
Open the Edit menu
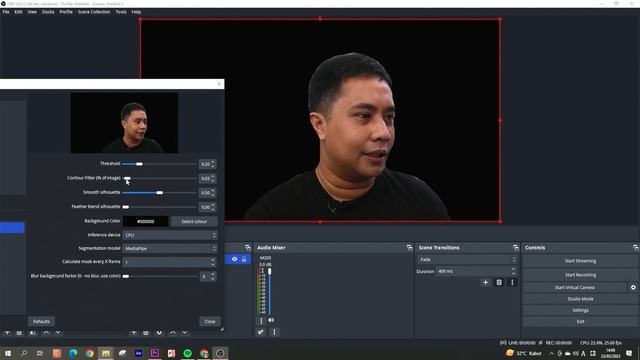tap(18, 12)
